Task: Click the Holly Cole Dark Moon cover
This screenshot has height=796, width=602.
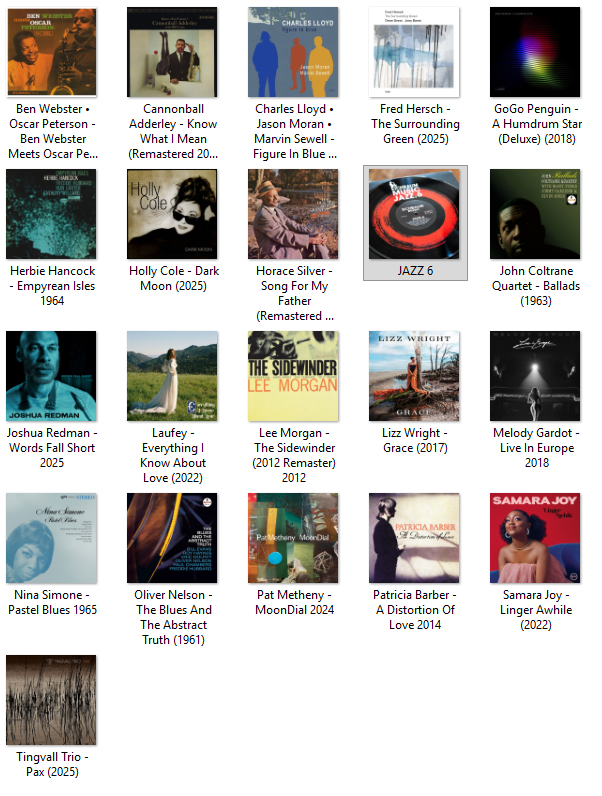Action: (x=172, y=214)
